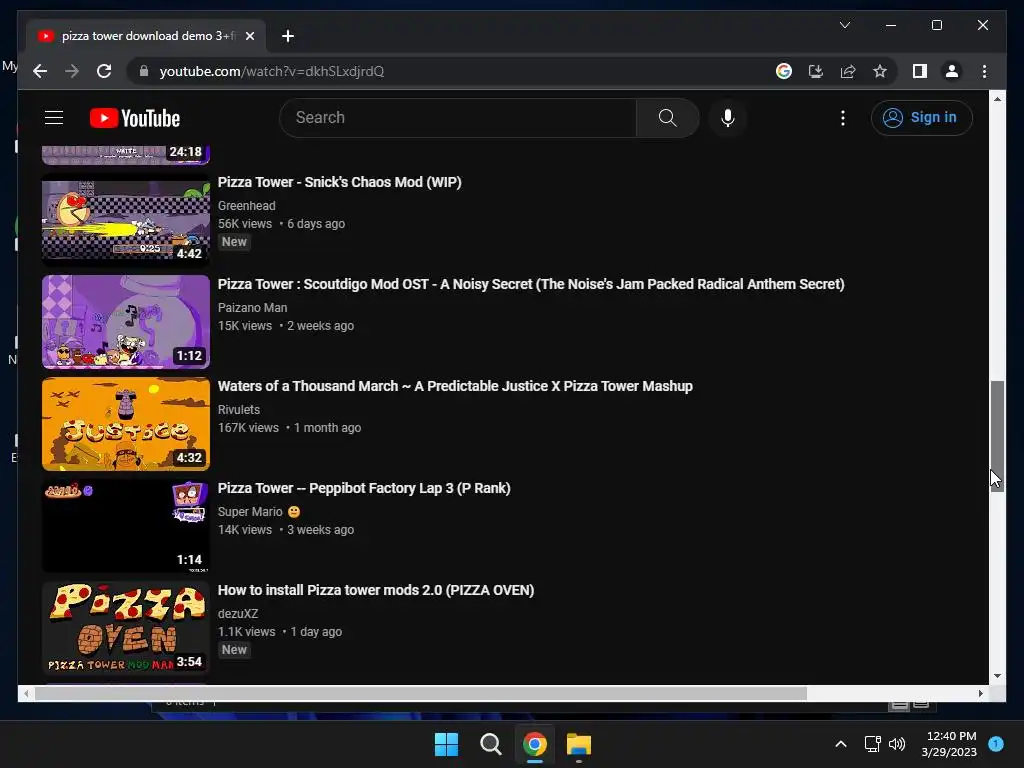Go back with the browser back arrow
This screenshot has height=768, width=1024.
(x=40, y=71)
